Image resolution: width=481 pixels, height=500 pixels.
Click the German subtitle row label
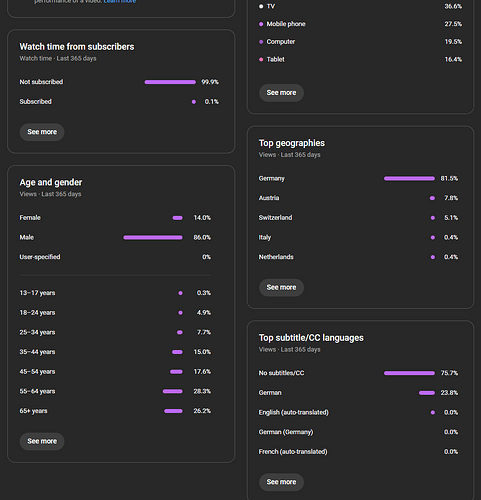270,393
